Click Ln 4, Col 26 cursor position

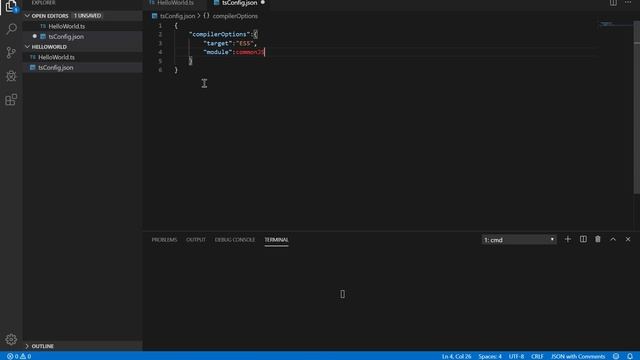[x=456, y=356]
